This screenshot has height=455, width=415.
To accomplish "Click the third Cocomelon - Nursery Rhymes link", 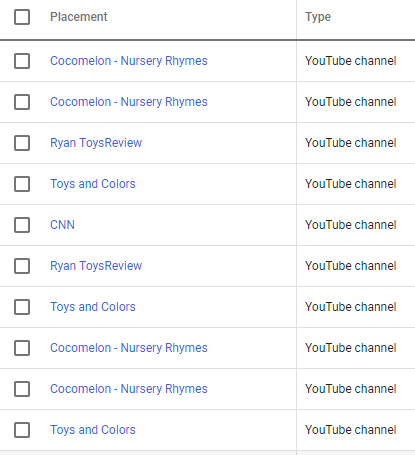I will 129,348.
